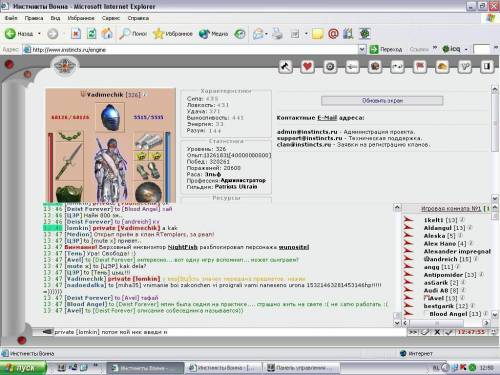The image size is (500, 375).
Task: Click the info icon next to Aldangul
Action: pyautogui.click(x=470, y=228)
